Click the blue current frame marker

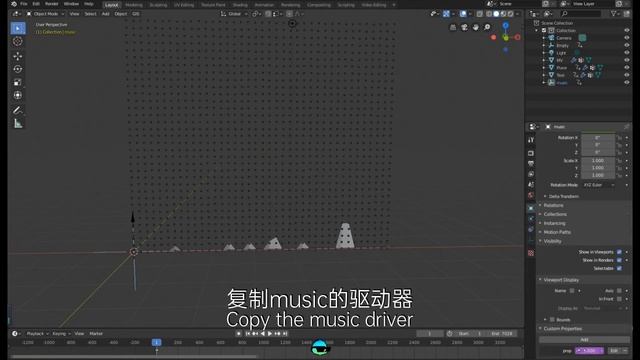click(156, 342)
